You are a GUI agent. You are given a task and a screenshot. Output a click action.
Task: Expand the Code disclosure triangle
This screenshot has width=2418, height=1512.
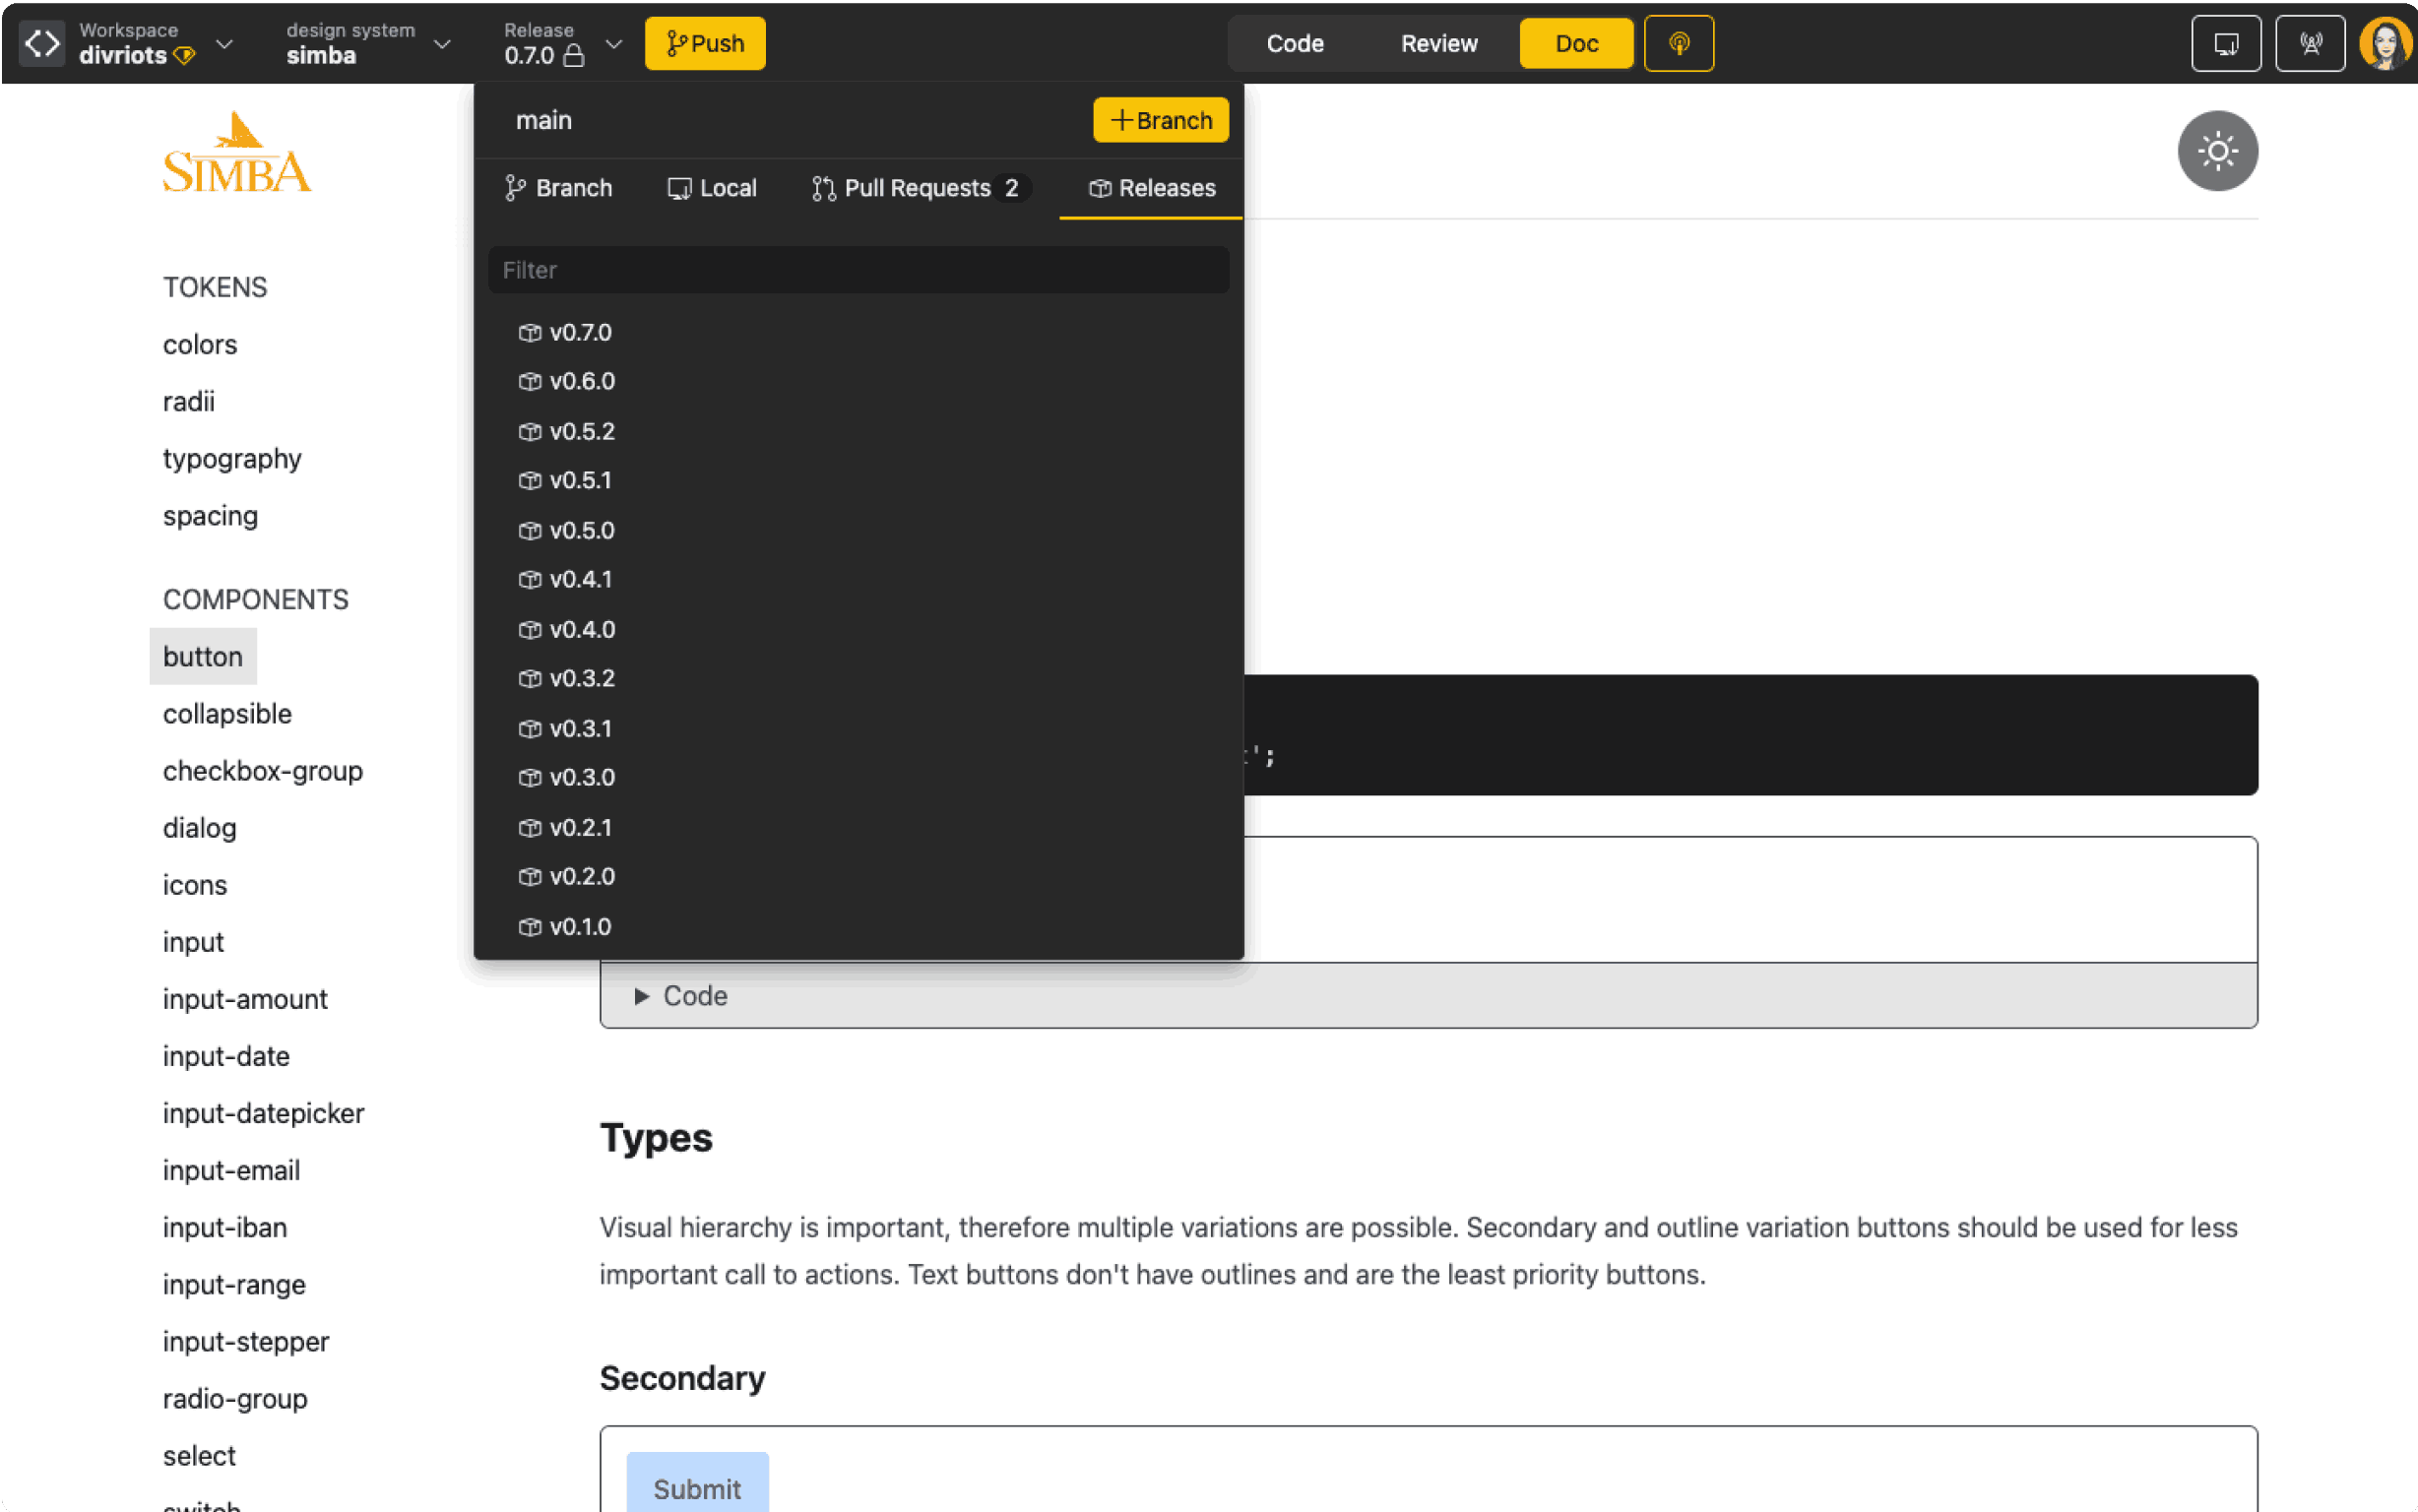point(641,994)
